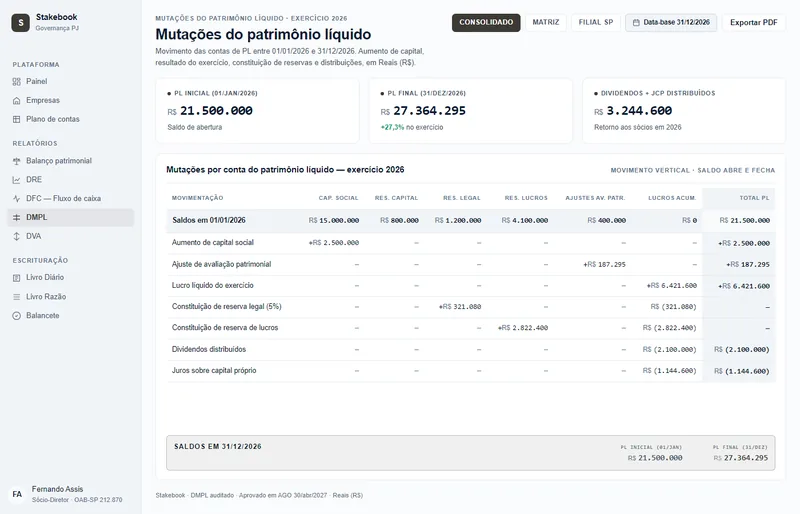Image resolution: width=800 pixels, height=514 pixels.
Task: Click the DMPL sidebar icon
Action: pyautogui.click(x=17, y=217)
